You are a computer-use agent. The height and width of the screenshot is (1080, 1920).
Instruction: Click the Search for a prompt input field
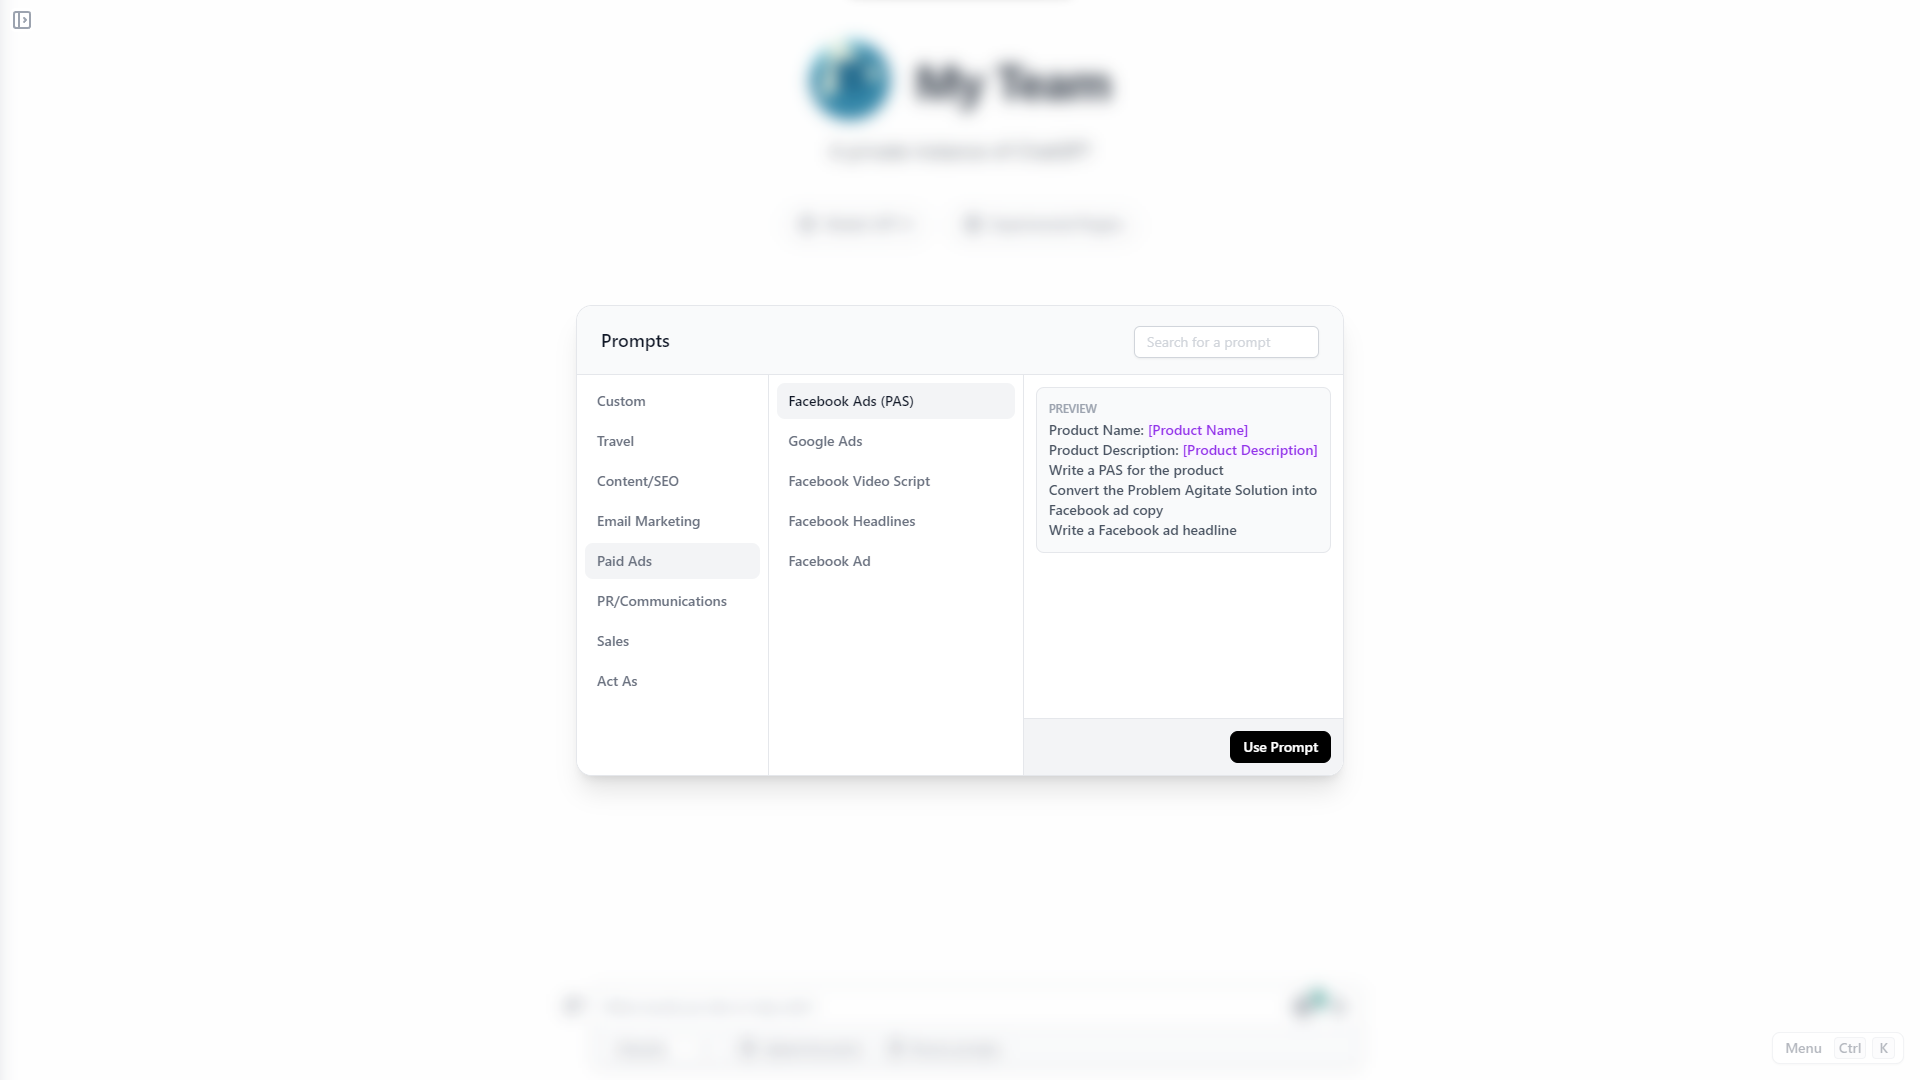[x=1225, y=342]
